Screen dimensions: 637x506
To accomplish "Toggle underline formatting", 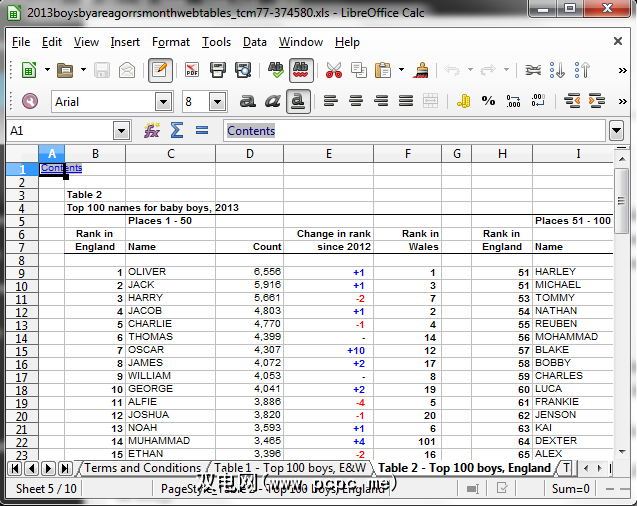I will 296,101.
